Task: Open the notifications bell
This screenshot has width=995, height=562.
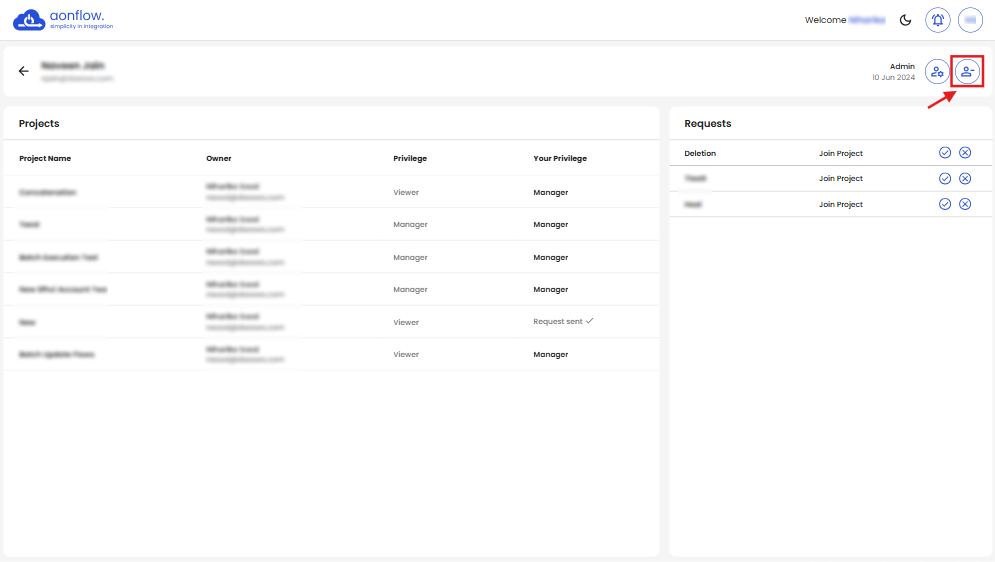Action: (x=938, y=20)
